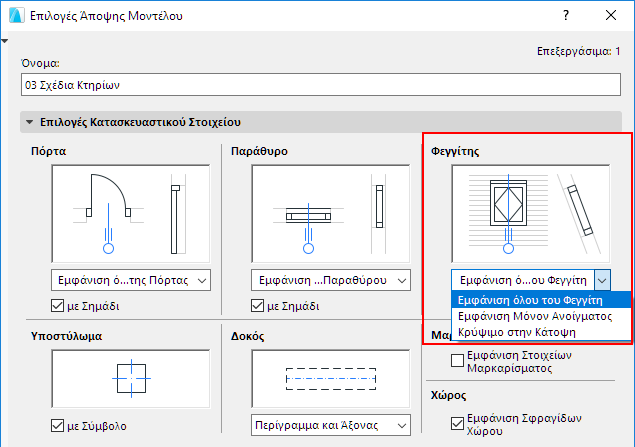
Task: Collapse 'Επιλογές Κατασκευαστικού Στοιχείου' section
Action: (x=31, y=124)
